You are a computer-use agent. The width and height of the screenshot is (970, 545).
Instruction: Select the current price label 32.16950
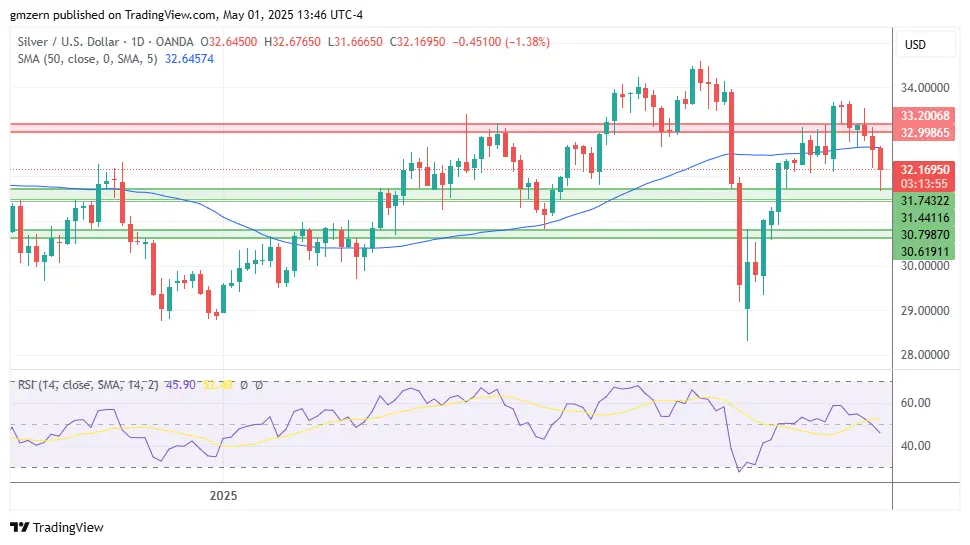tap(924, 170)
